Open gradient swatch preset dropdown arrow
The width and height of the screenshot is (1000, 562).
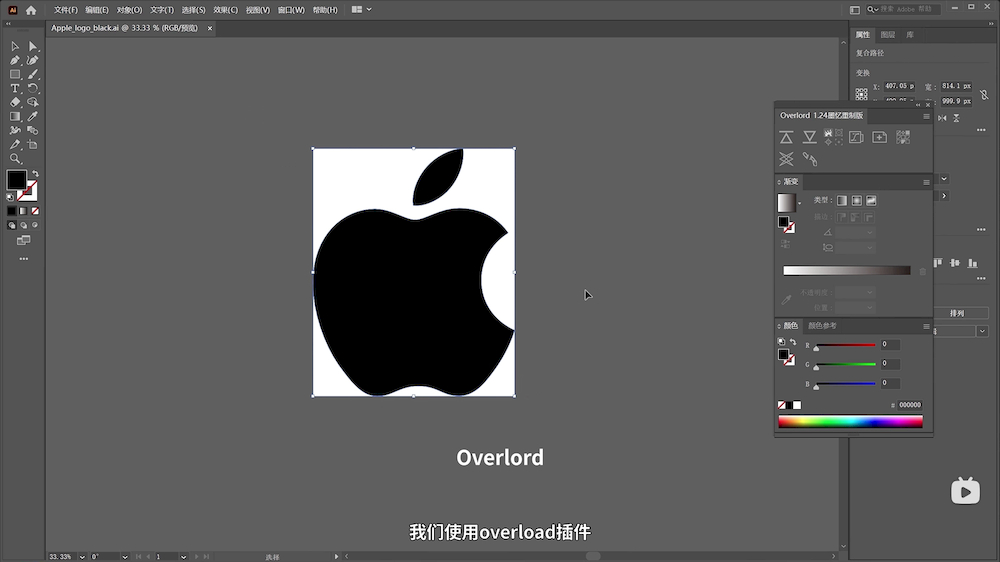(x=800, y=203)
